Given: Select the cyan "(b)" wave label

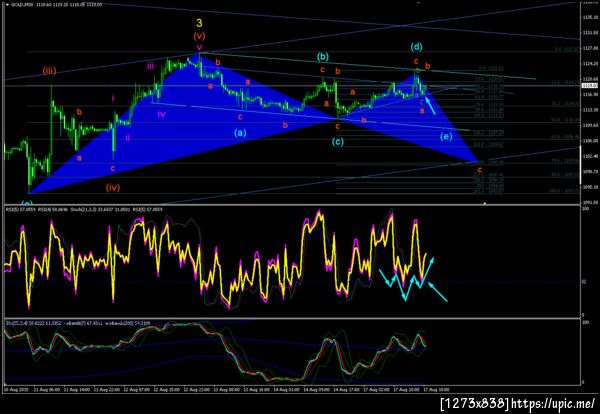Looking at the screenshot, I should (x=323, y=57).
